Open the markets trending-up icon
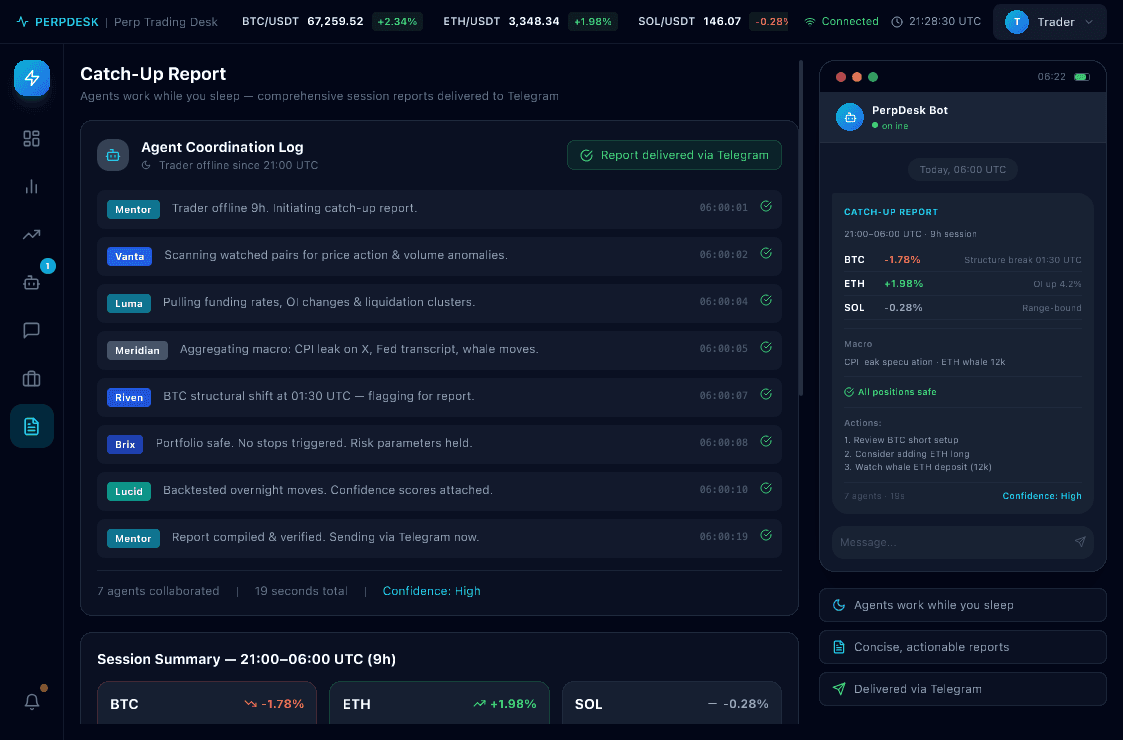Image resolution: width=1123 pixels, height=740 pixels. tap(31, 234)
